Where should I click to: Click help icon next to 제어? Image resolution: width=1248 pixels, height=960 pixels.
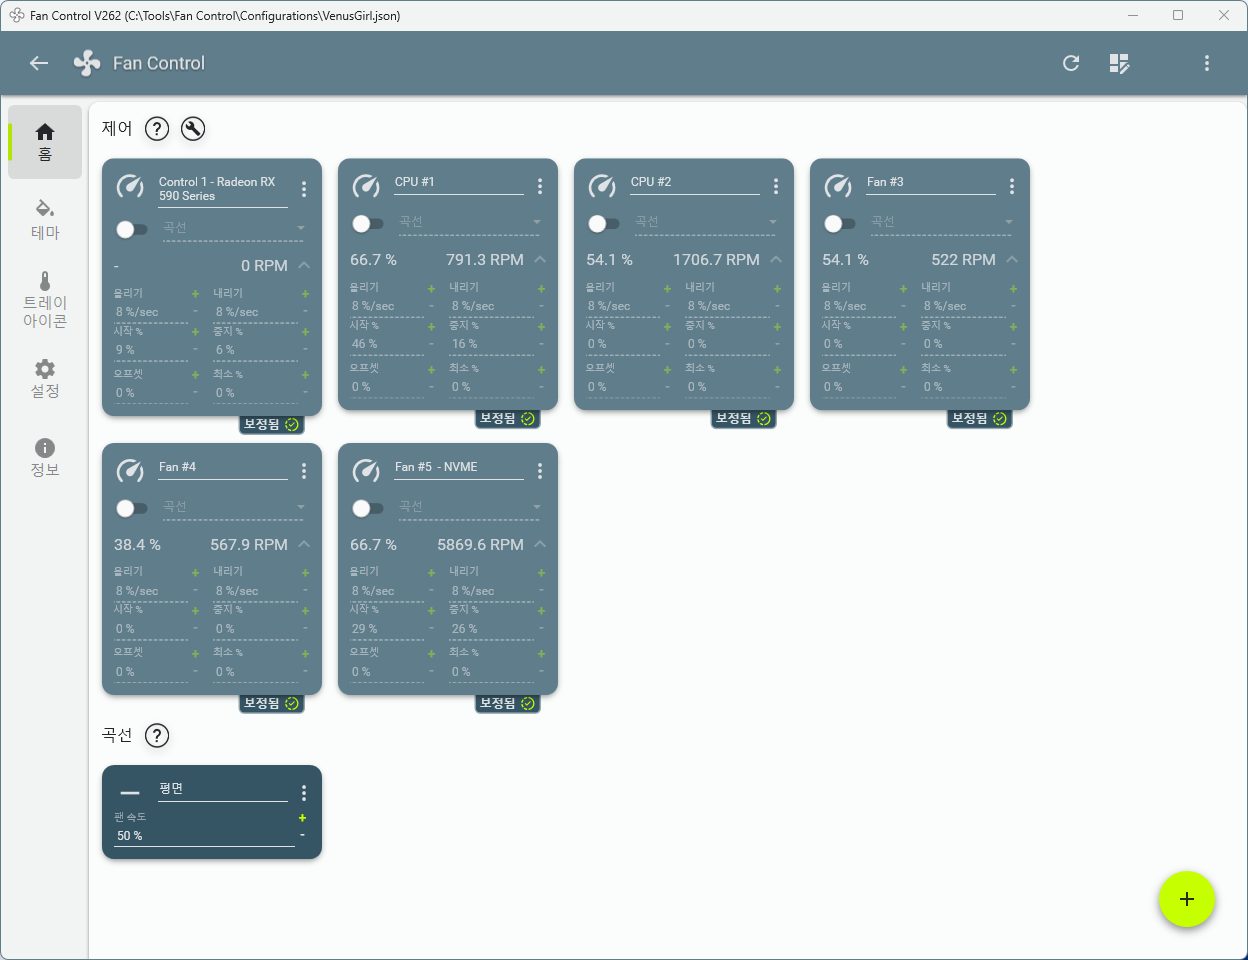[157, 128]
